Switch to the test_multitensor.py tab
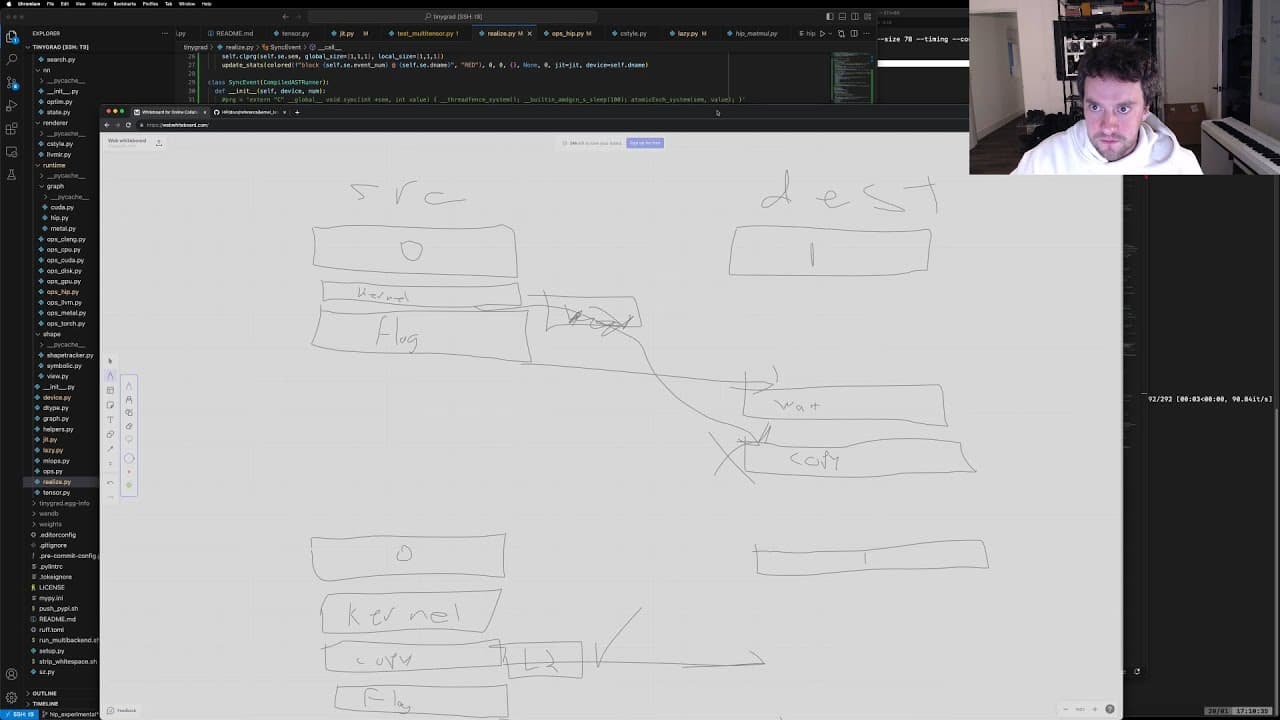The height and width of the screenshot is (720, 1280). pos(427,33)
